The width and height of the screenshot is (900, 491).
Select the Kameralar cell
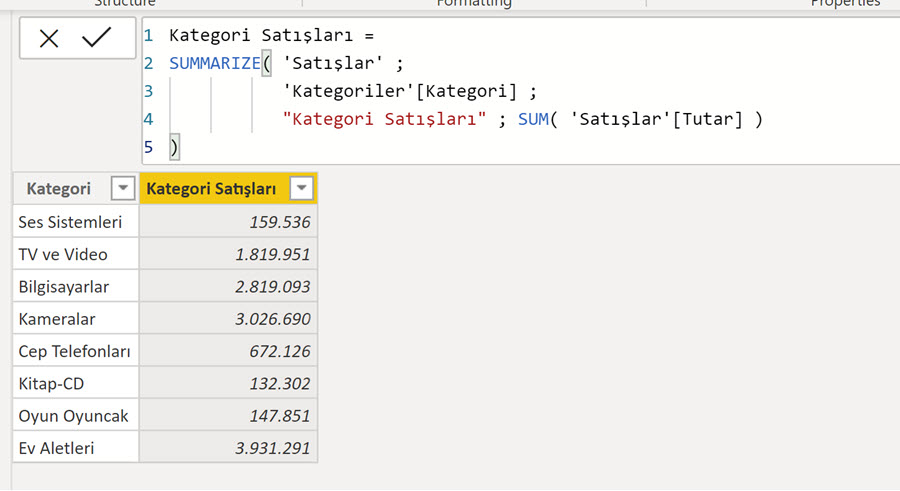[76, 319]
